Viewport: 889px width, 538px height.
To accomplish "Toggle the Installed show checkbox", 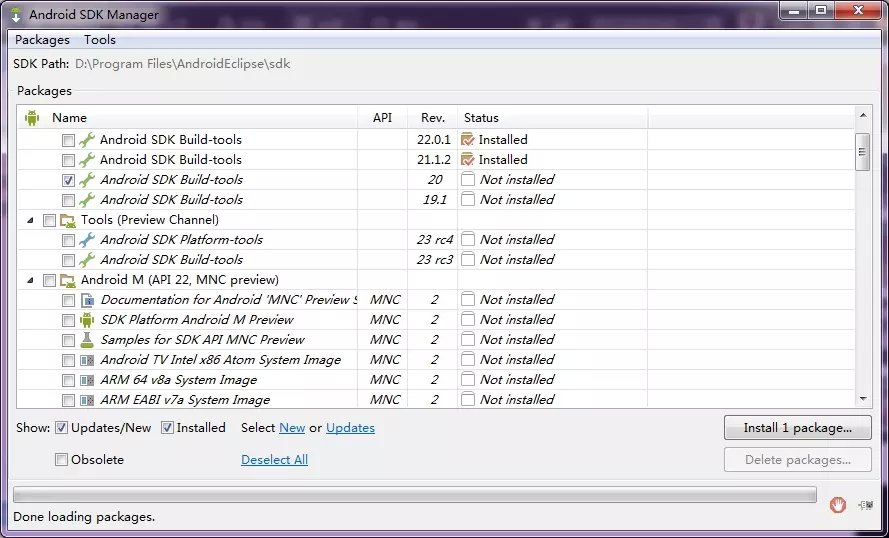I will click(167, 428).
